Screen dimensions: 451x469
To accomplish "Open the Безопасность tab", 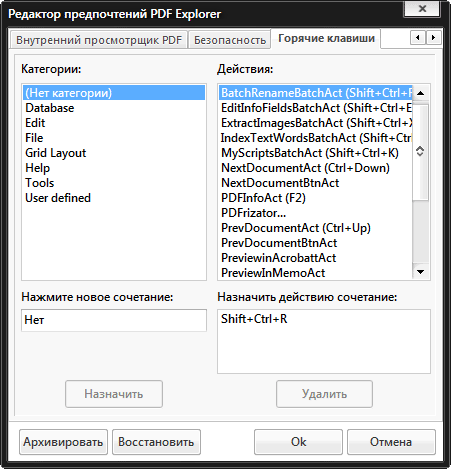I will 229,40.
